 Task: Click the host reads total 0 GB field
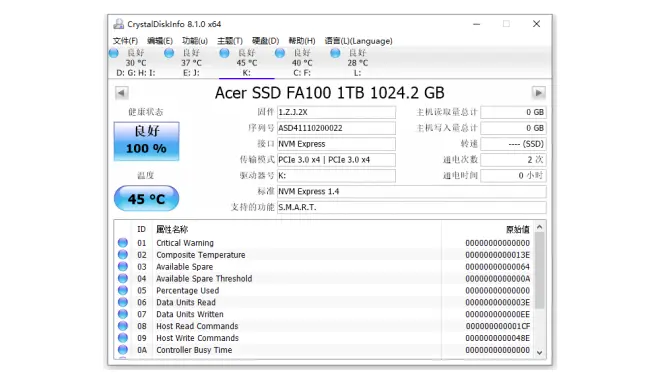point(514,112)
